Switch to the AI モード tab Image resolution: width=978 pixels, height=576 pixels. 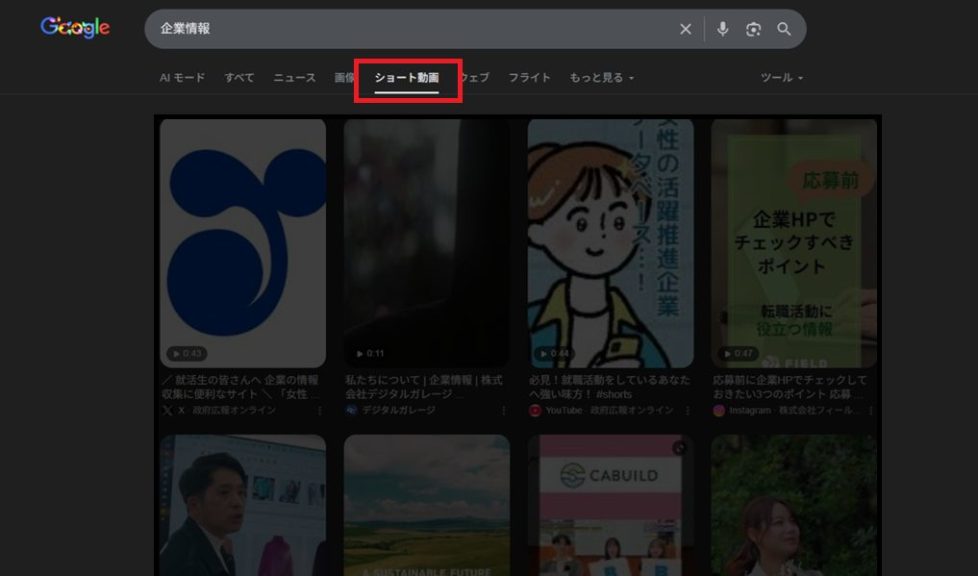pyautogui.click(x=182, y=78)
